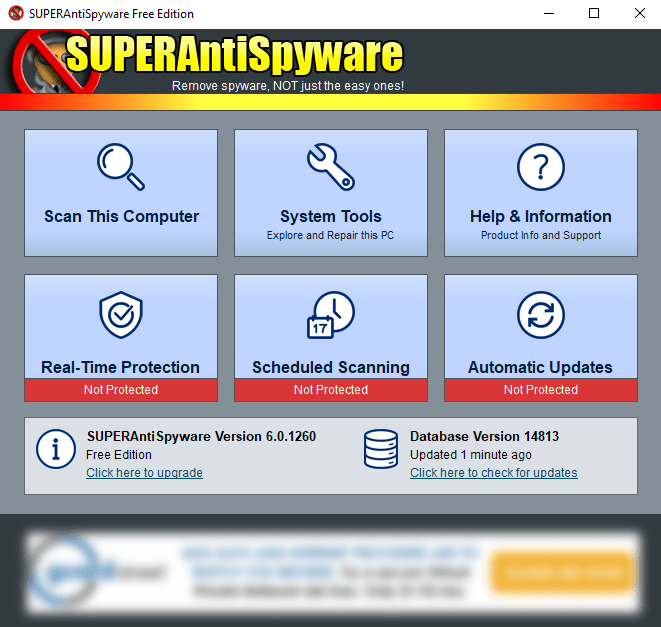The height and width of the screenshot is (627, 661).
Task: Click the blurred advertisement banner
Action: click(x=333, y=571)
